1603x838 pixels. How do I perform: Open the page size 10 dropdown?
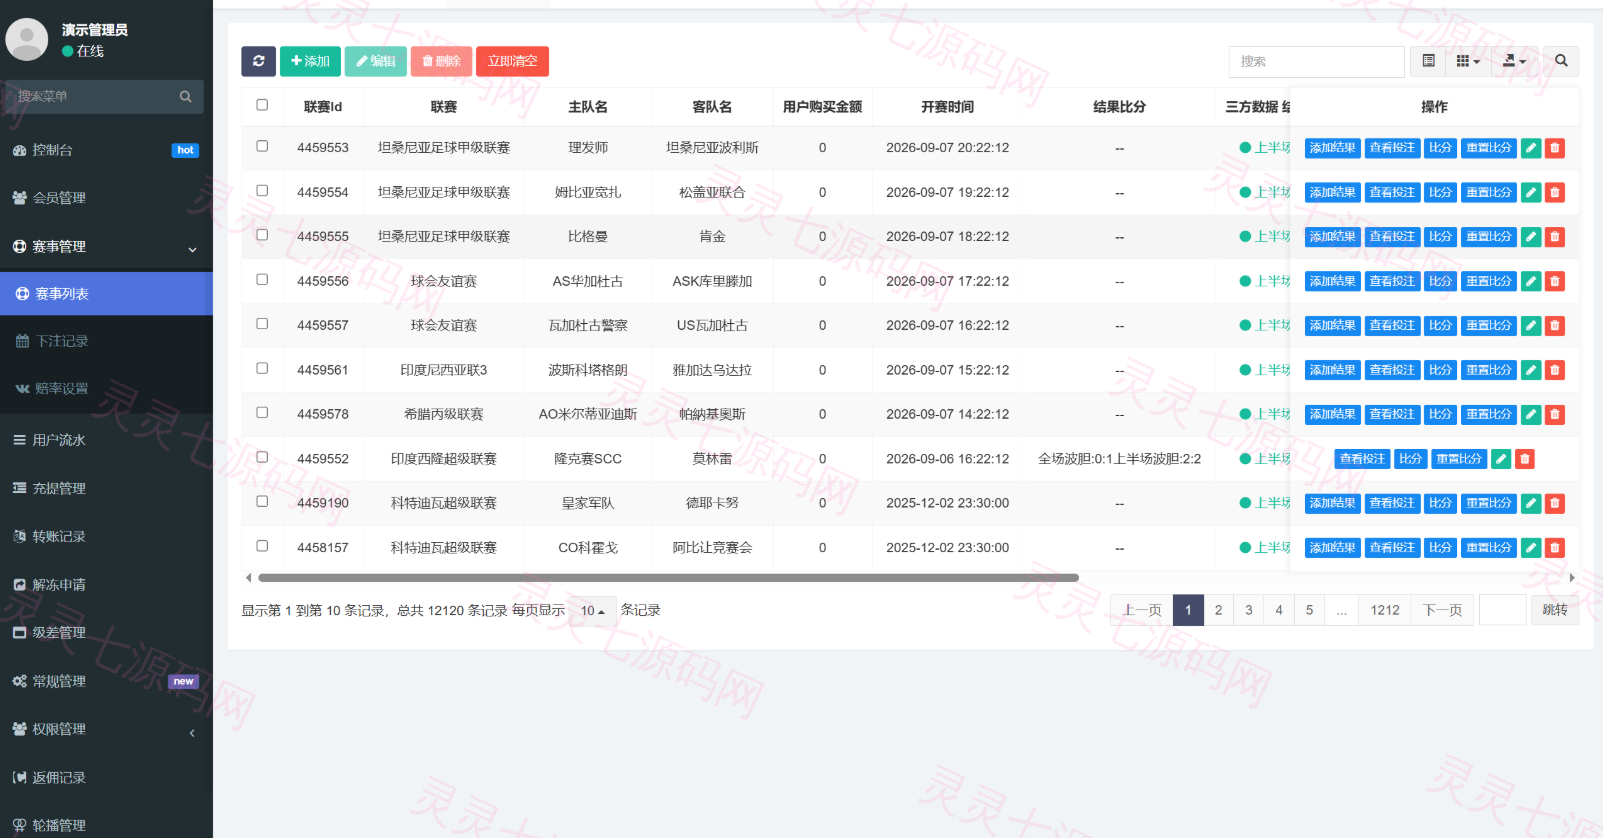pyautogui.click(x=593, y=611)
